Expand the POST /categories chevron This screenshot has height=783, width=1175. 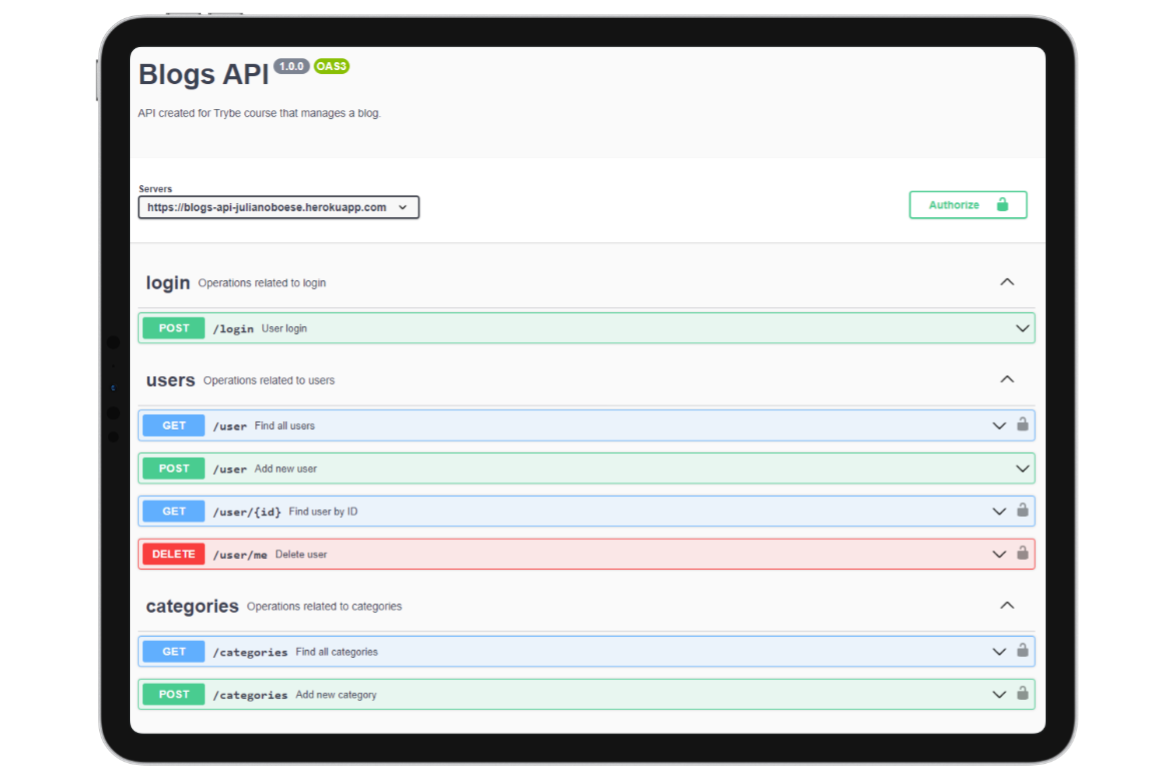coord(999,695)
